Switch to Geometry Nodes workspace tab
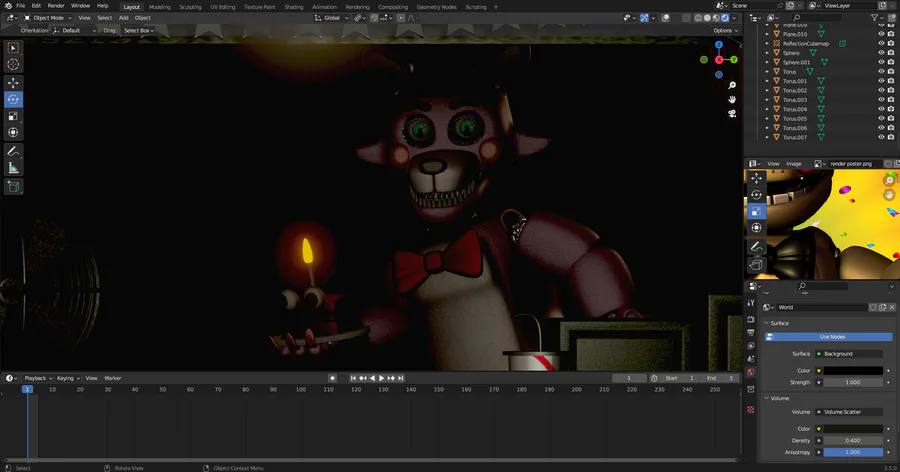Image resolution: width=900 pixels, height=472 pixels. (x=436, y=7)
